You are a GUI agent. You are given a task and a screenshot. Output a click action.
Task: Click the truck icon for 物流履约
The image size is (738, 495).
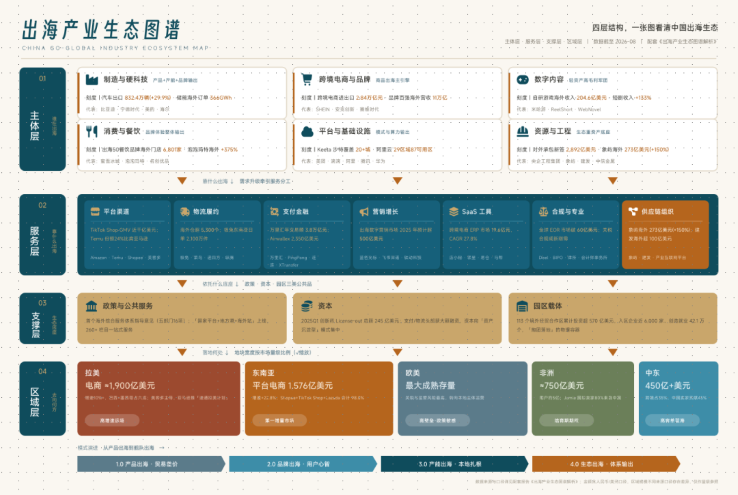(185, 212)
